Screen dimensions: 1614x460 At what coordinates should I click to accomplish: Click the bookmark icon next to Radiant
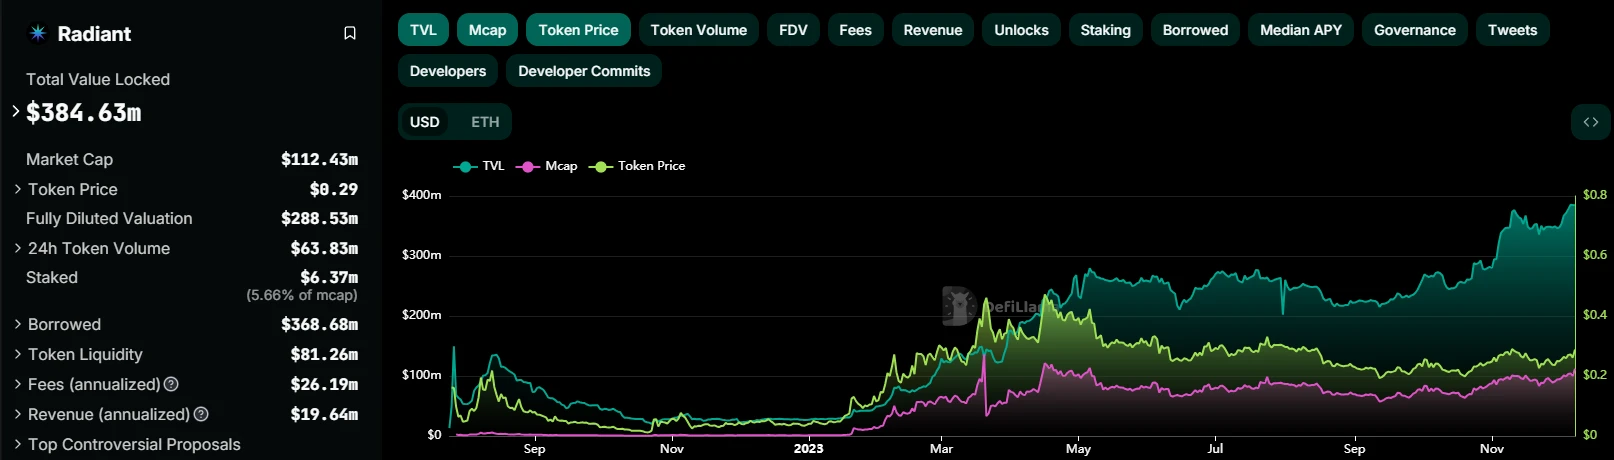[350, 33]
